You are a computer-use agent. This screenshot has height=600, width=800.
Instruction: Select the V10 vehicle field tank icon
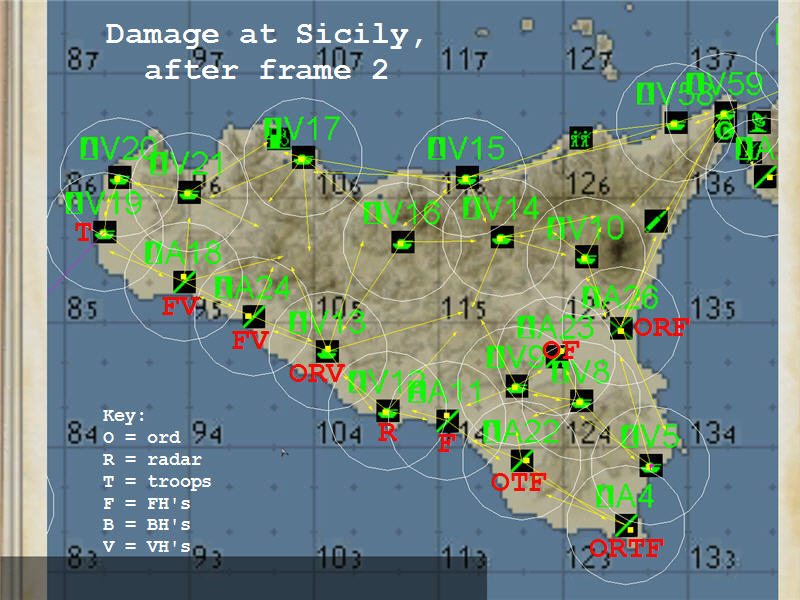[586, 257]
